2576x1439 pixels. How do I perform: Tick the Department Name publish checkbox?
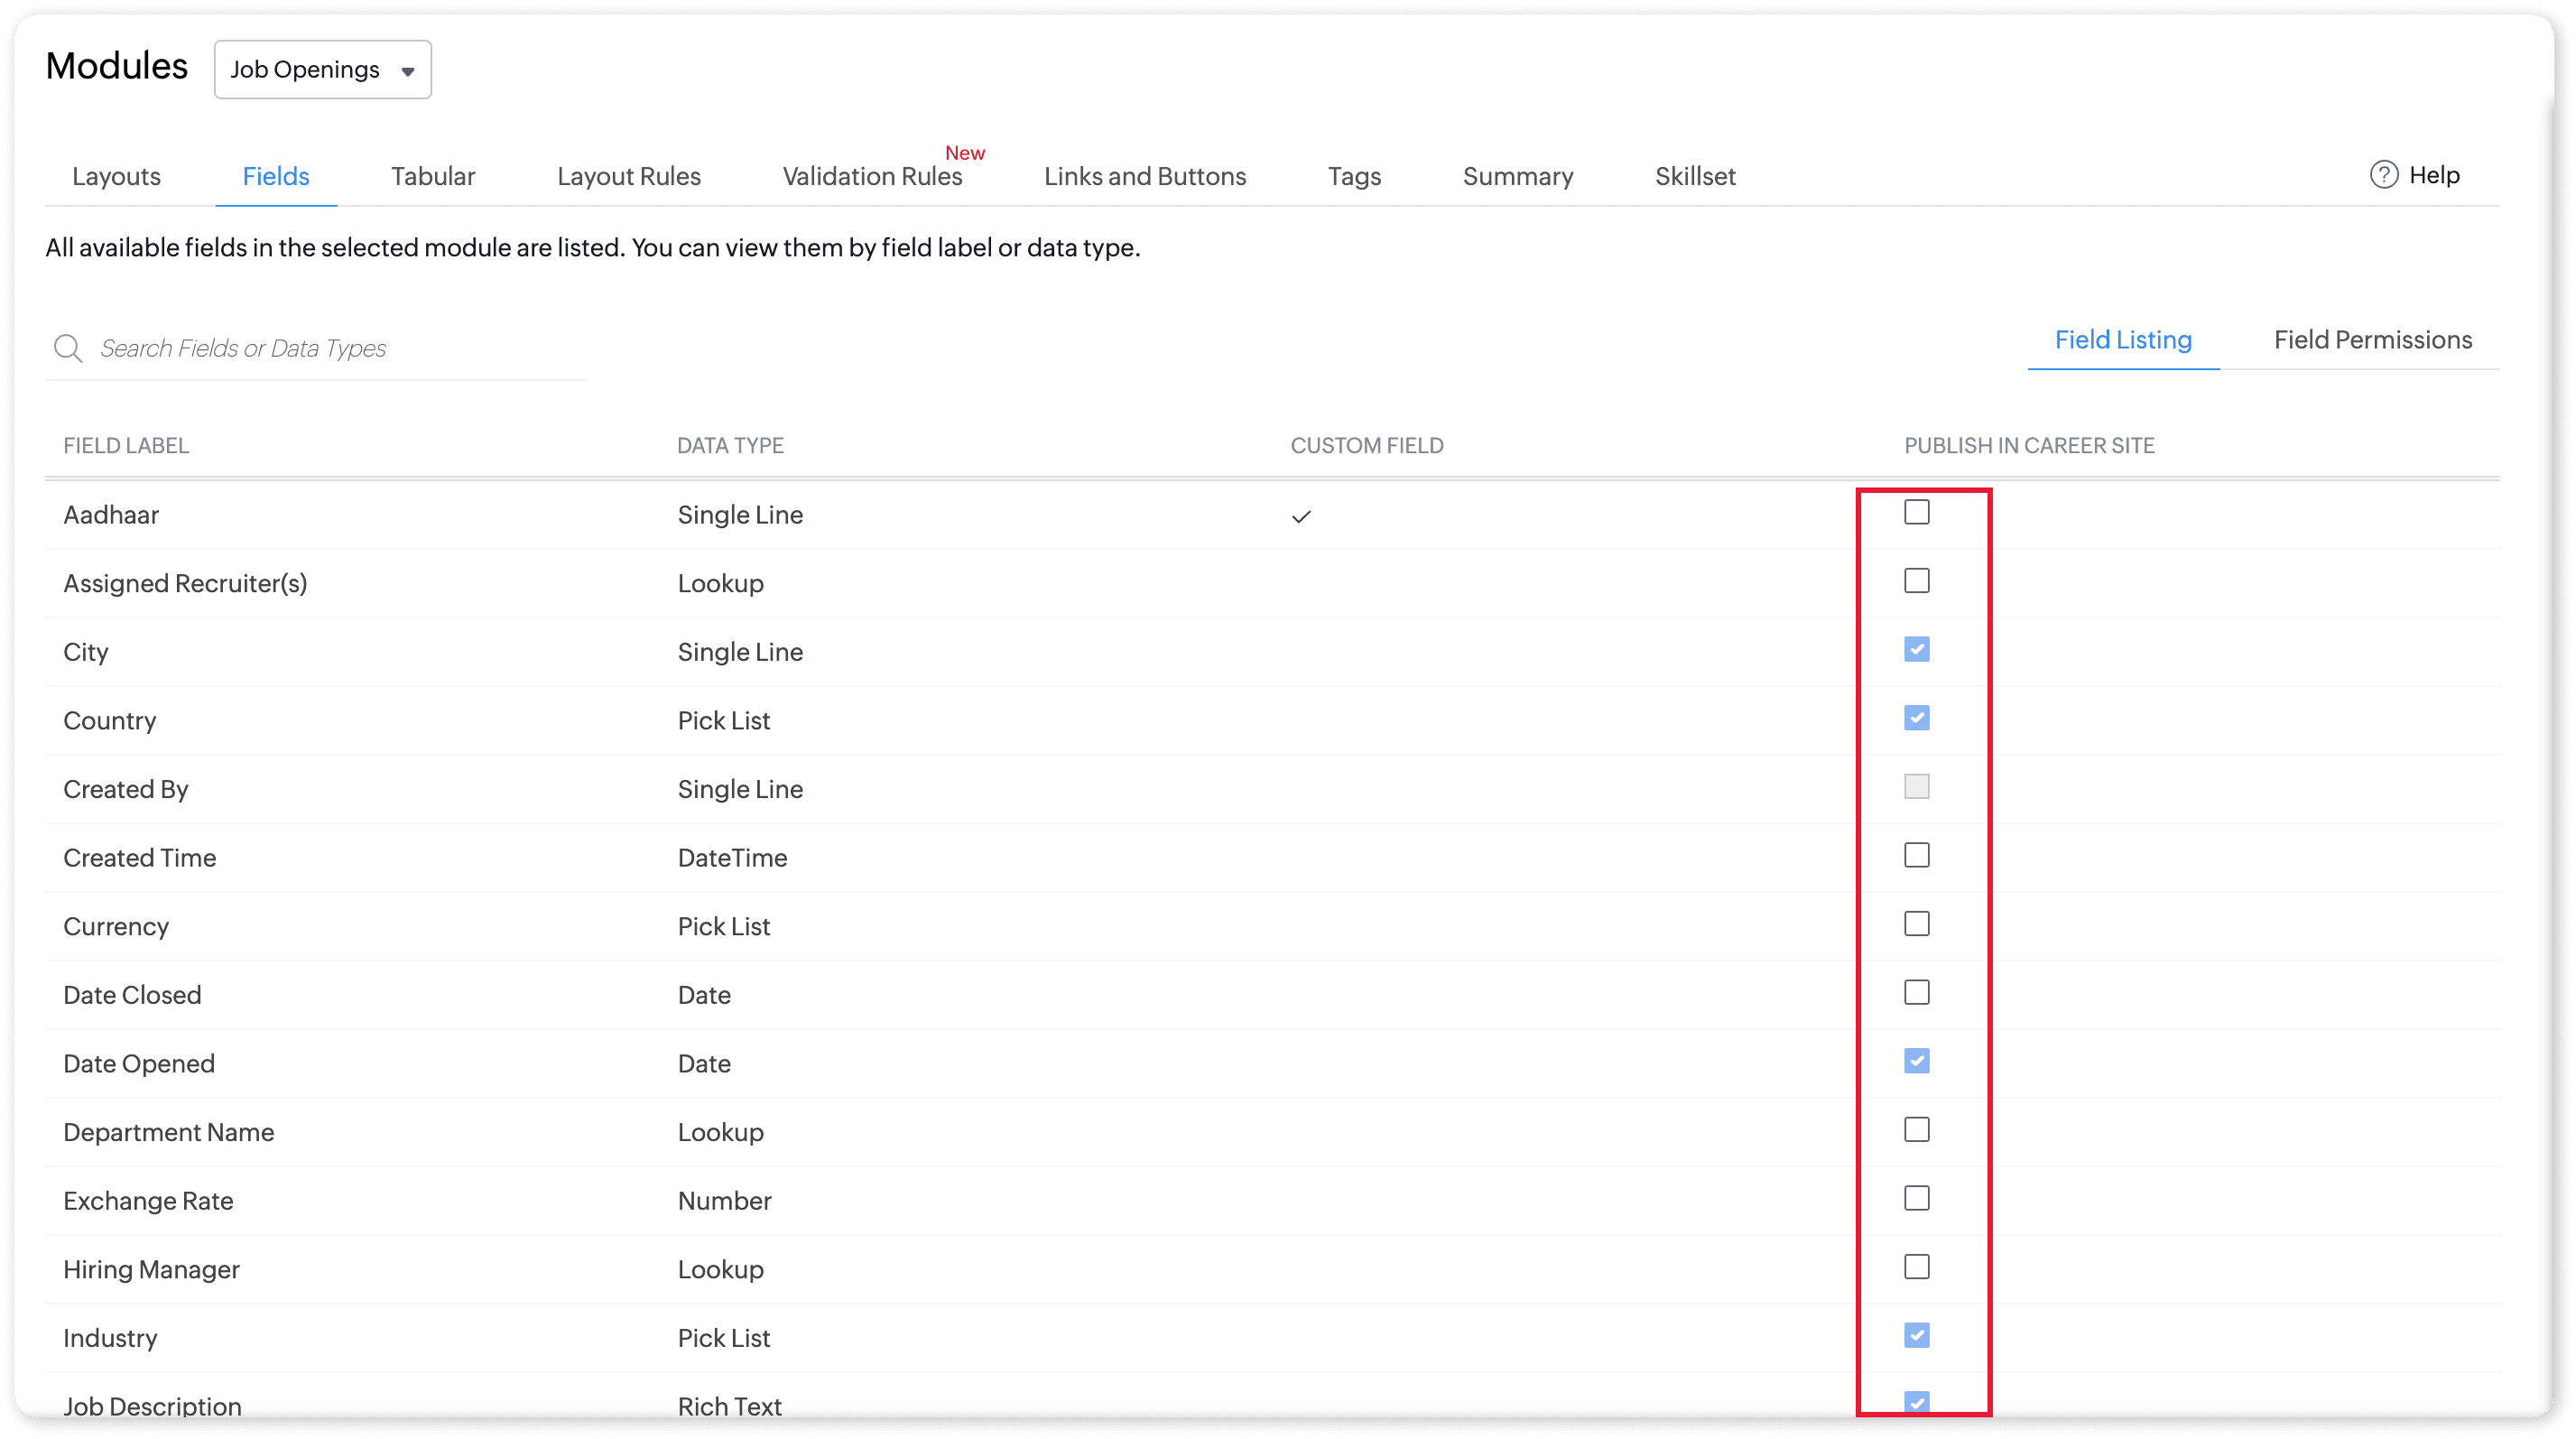[x=1916, y=1130]
